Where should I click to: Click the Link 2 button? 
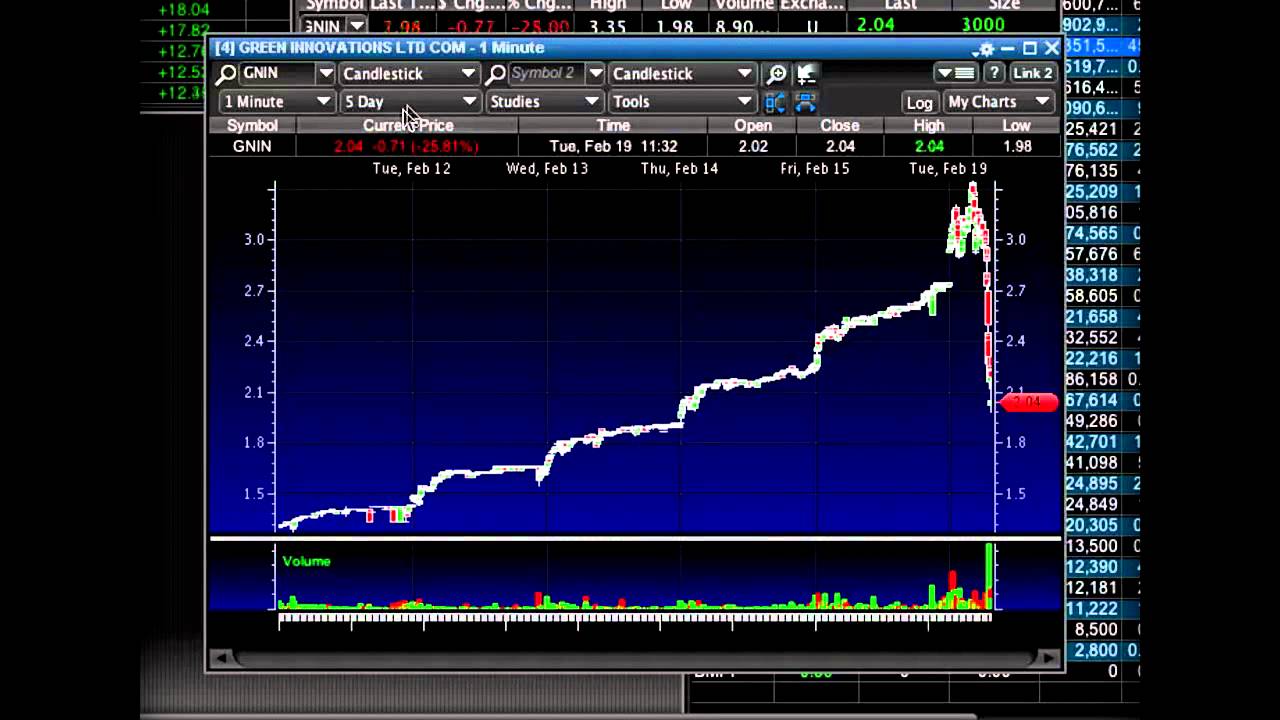pyautogui.click(x=1032, y=73)
